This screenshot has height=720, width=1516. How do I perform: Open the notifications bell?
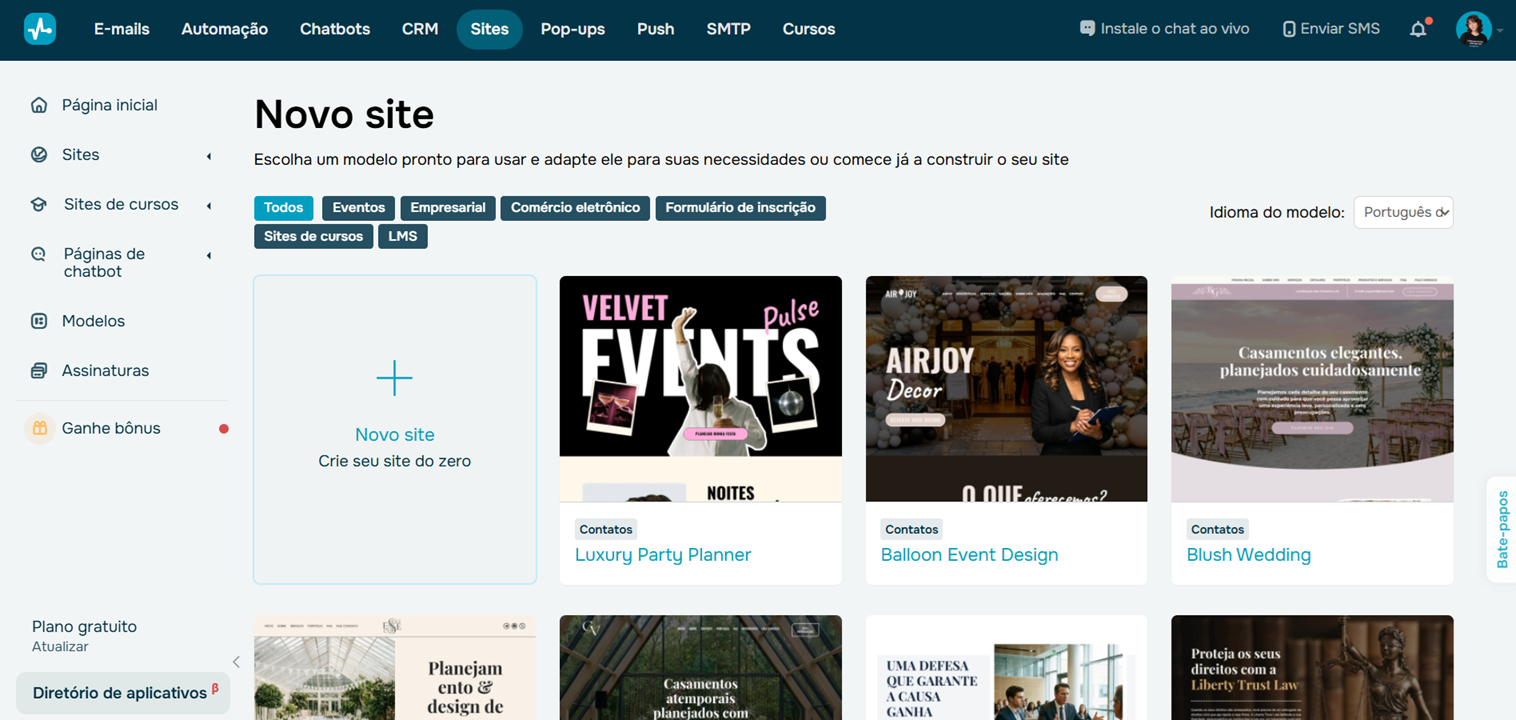[1418, 29]
